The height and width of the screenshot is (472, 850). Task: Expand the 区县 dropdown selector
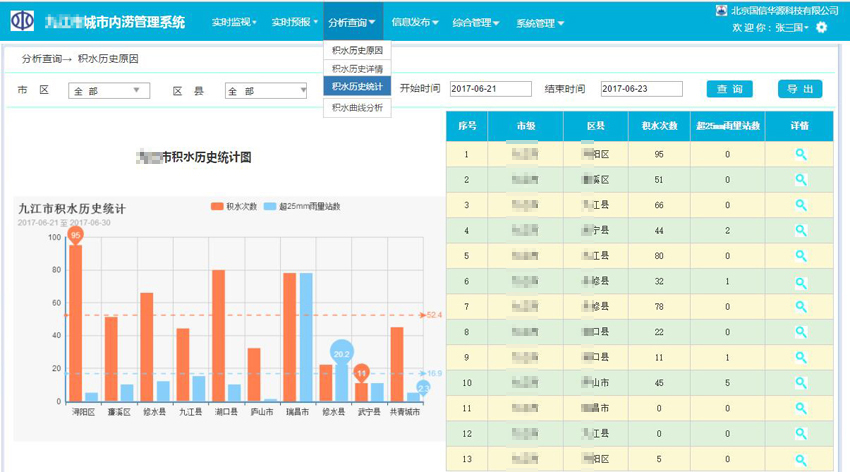pos(265,91)
